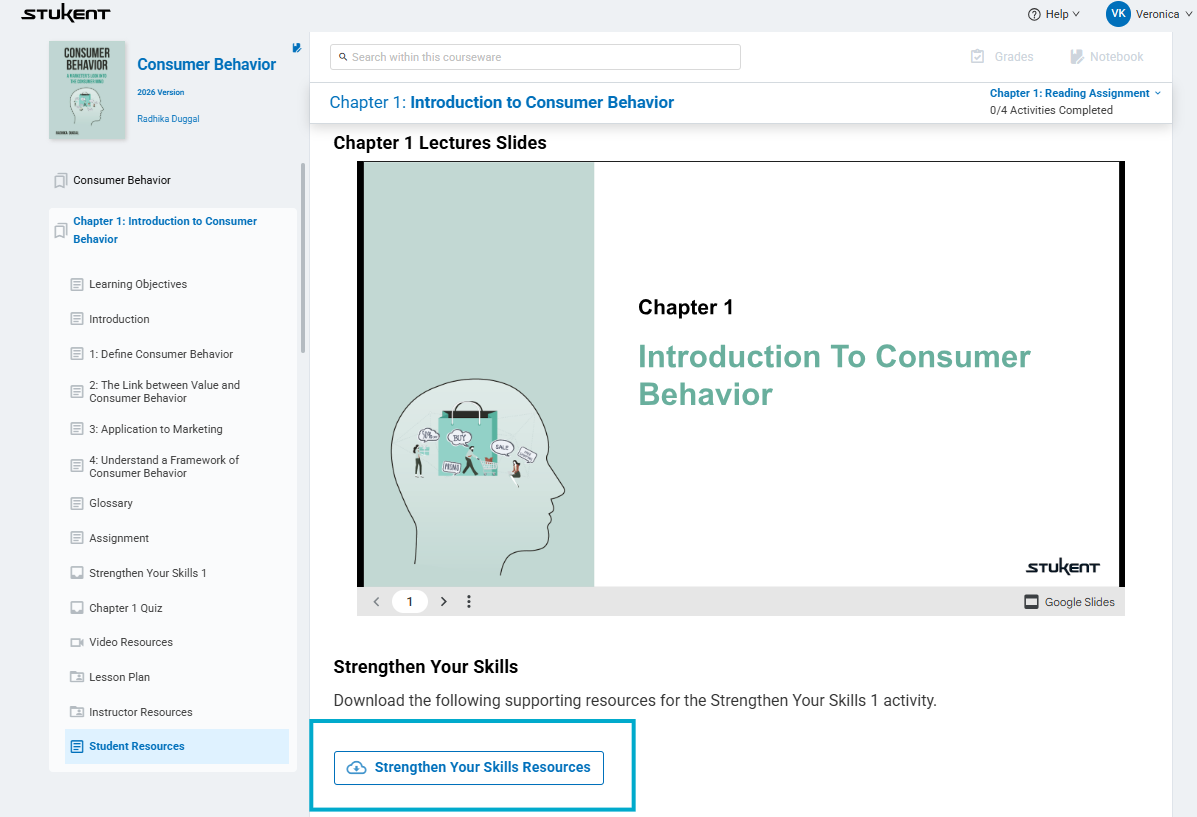Advance to next slide arrow

click(x=444, y=602)
